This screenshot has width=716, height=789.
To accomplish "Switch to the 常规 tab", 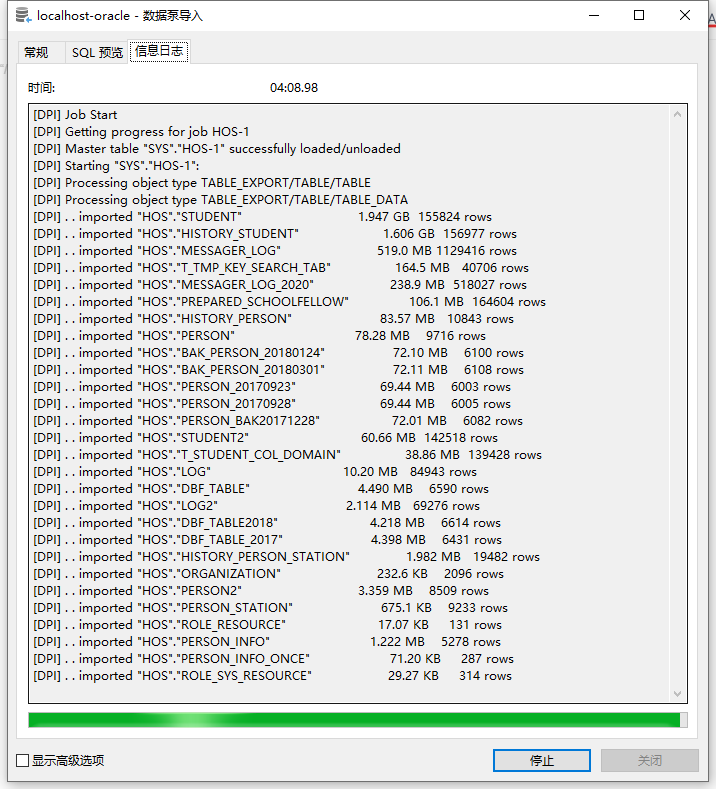I will 36,52.
